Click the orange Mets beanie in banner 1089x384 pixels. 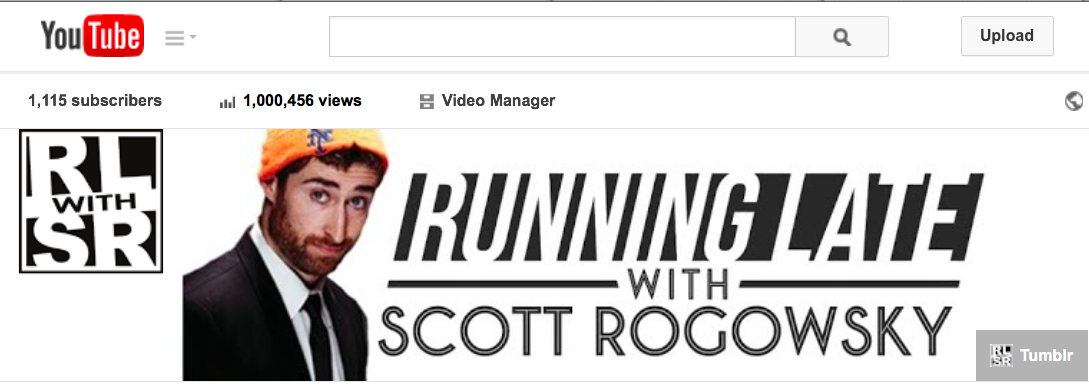pos(322,151)
